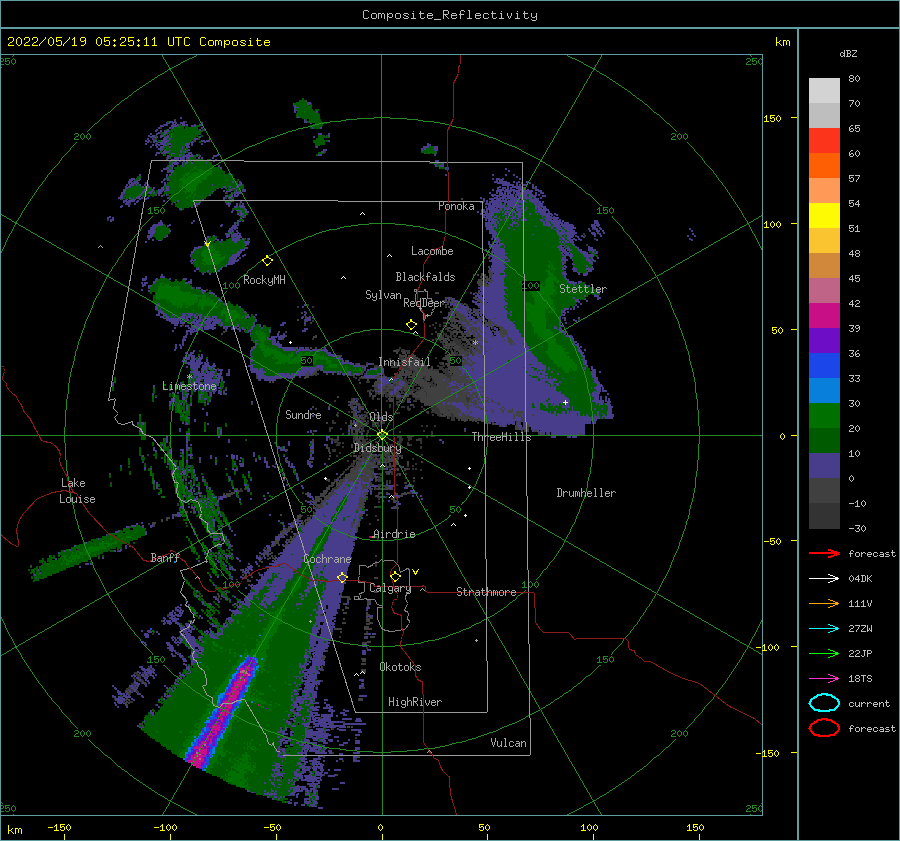900x841 pixels.
Task: Click the Drumheller town label
Action: [586, 493]
